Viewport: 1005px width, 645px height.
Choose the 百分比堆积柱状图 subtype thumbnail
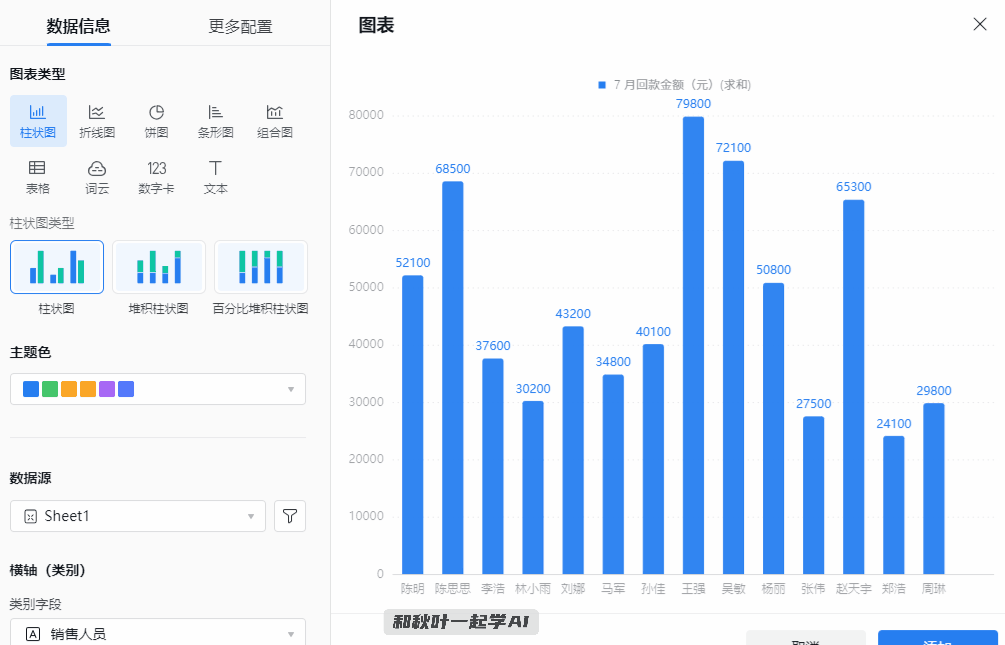(x=261, y=267)
